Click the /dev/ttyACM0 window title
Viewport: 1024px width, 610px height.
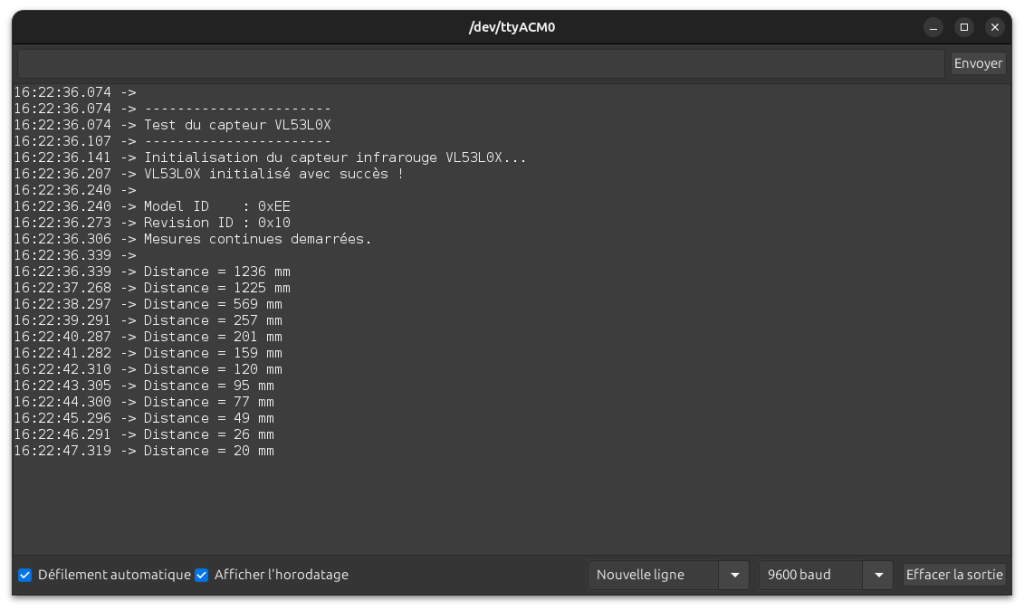[x=512, y=27]
